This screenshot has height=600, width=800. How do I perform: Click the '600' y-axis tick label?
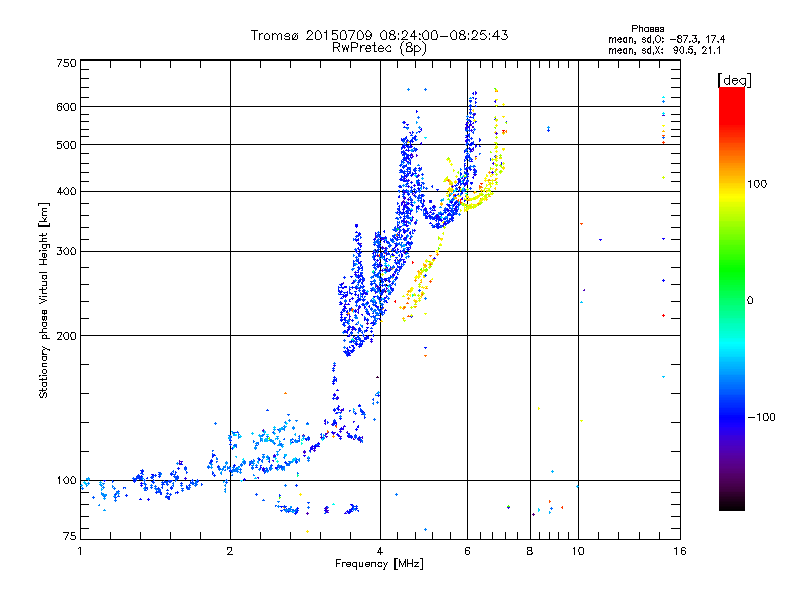coord(66,107)
